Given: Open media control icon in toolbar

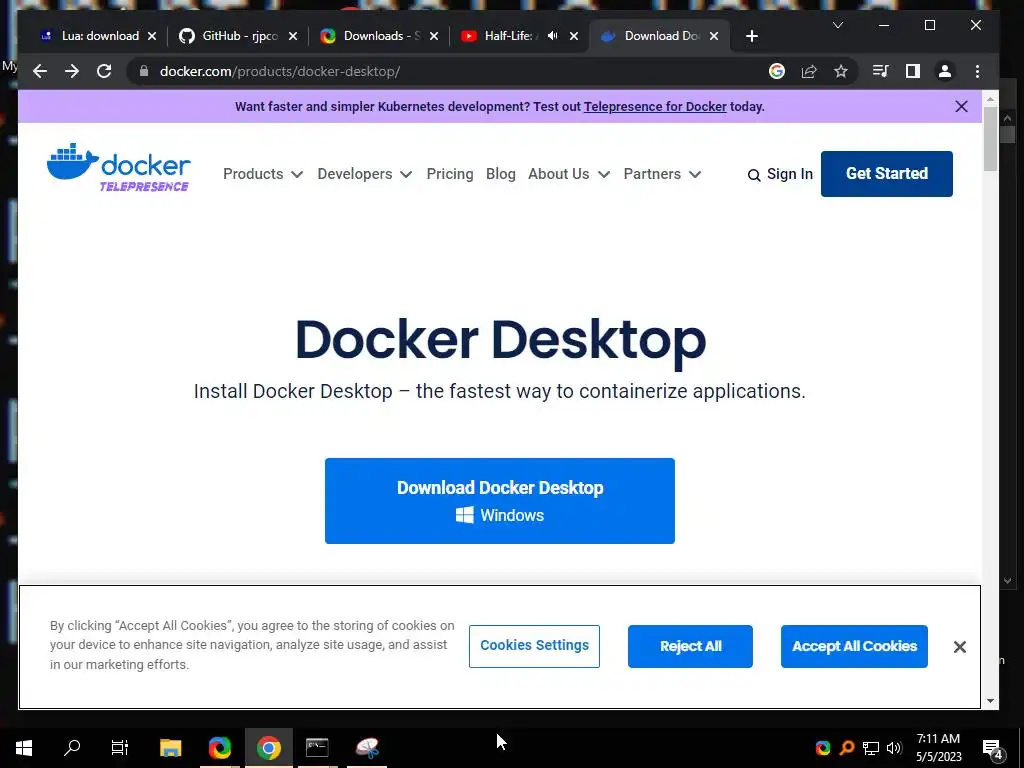Looking at the screenshot, I should (880, 71).
